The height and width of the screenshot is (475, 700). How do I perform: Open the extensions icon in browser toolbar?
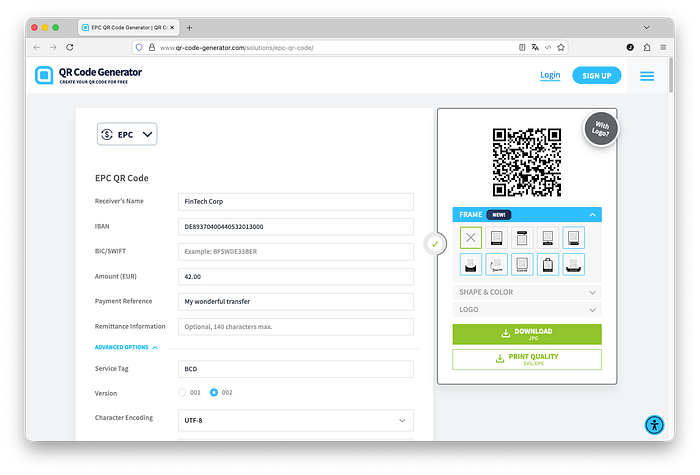tap(647, 47)
